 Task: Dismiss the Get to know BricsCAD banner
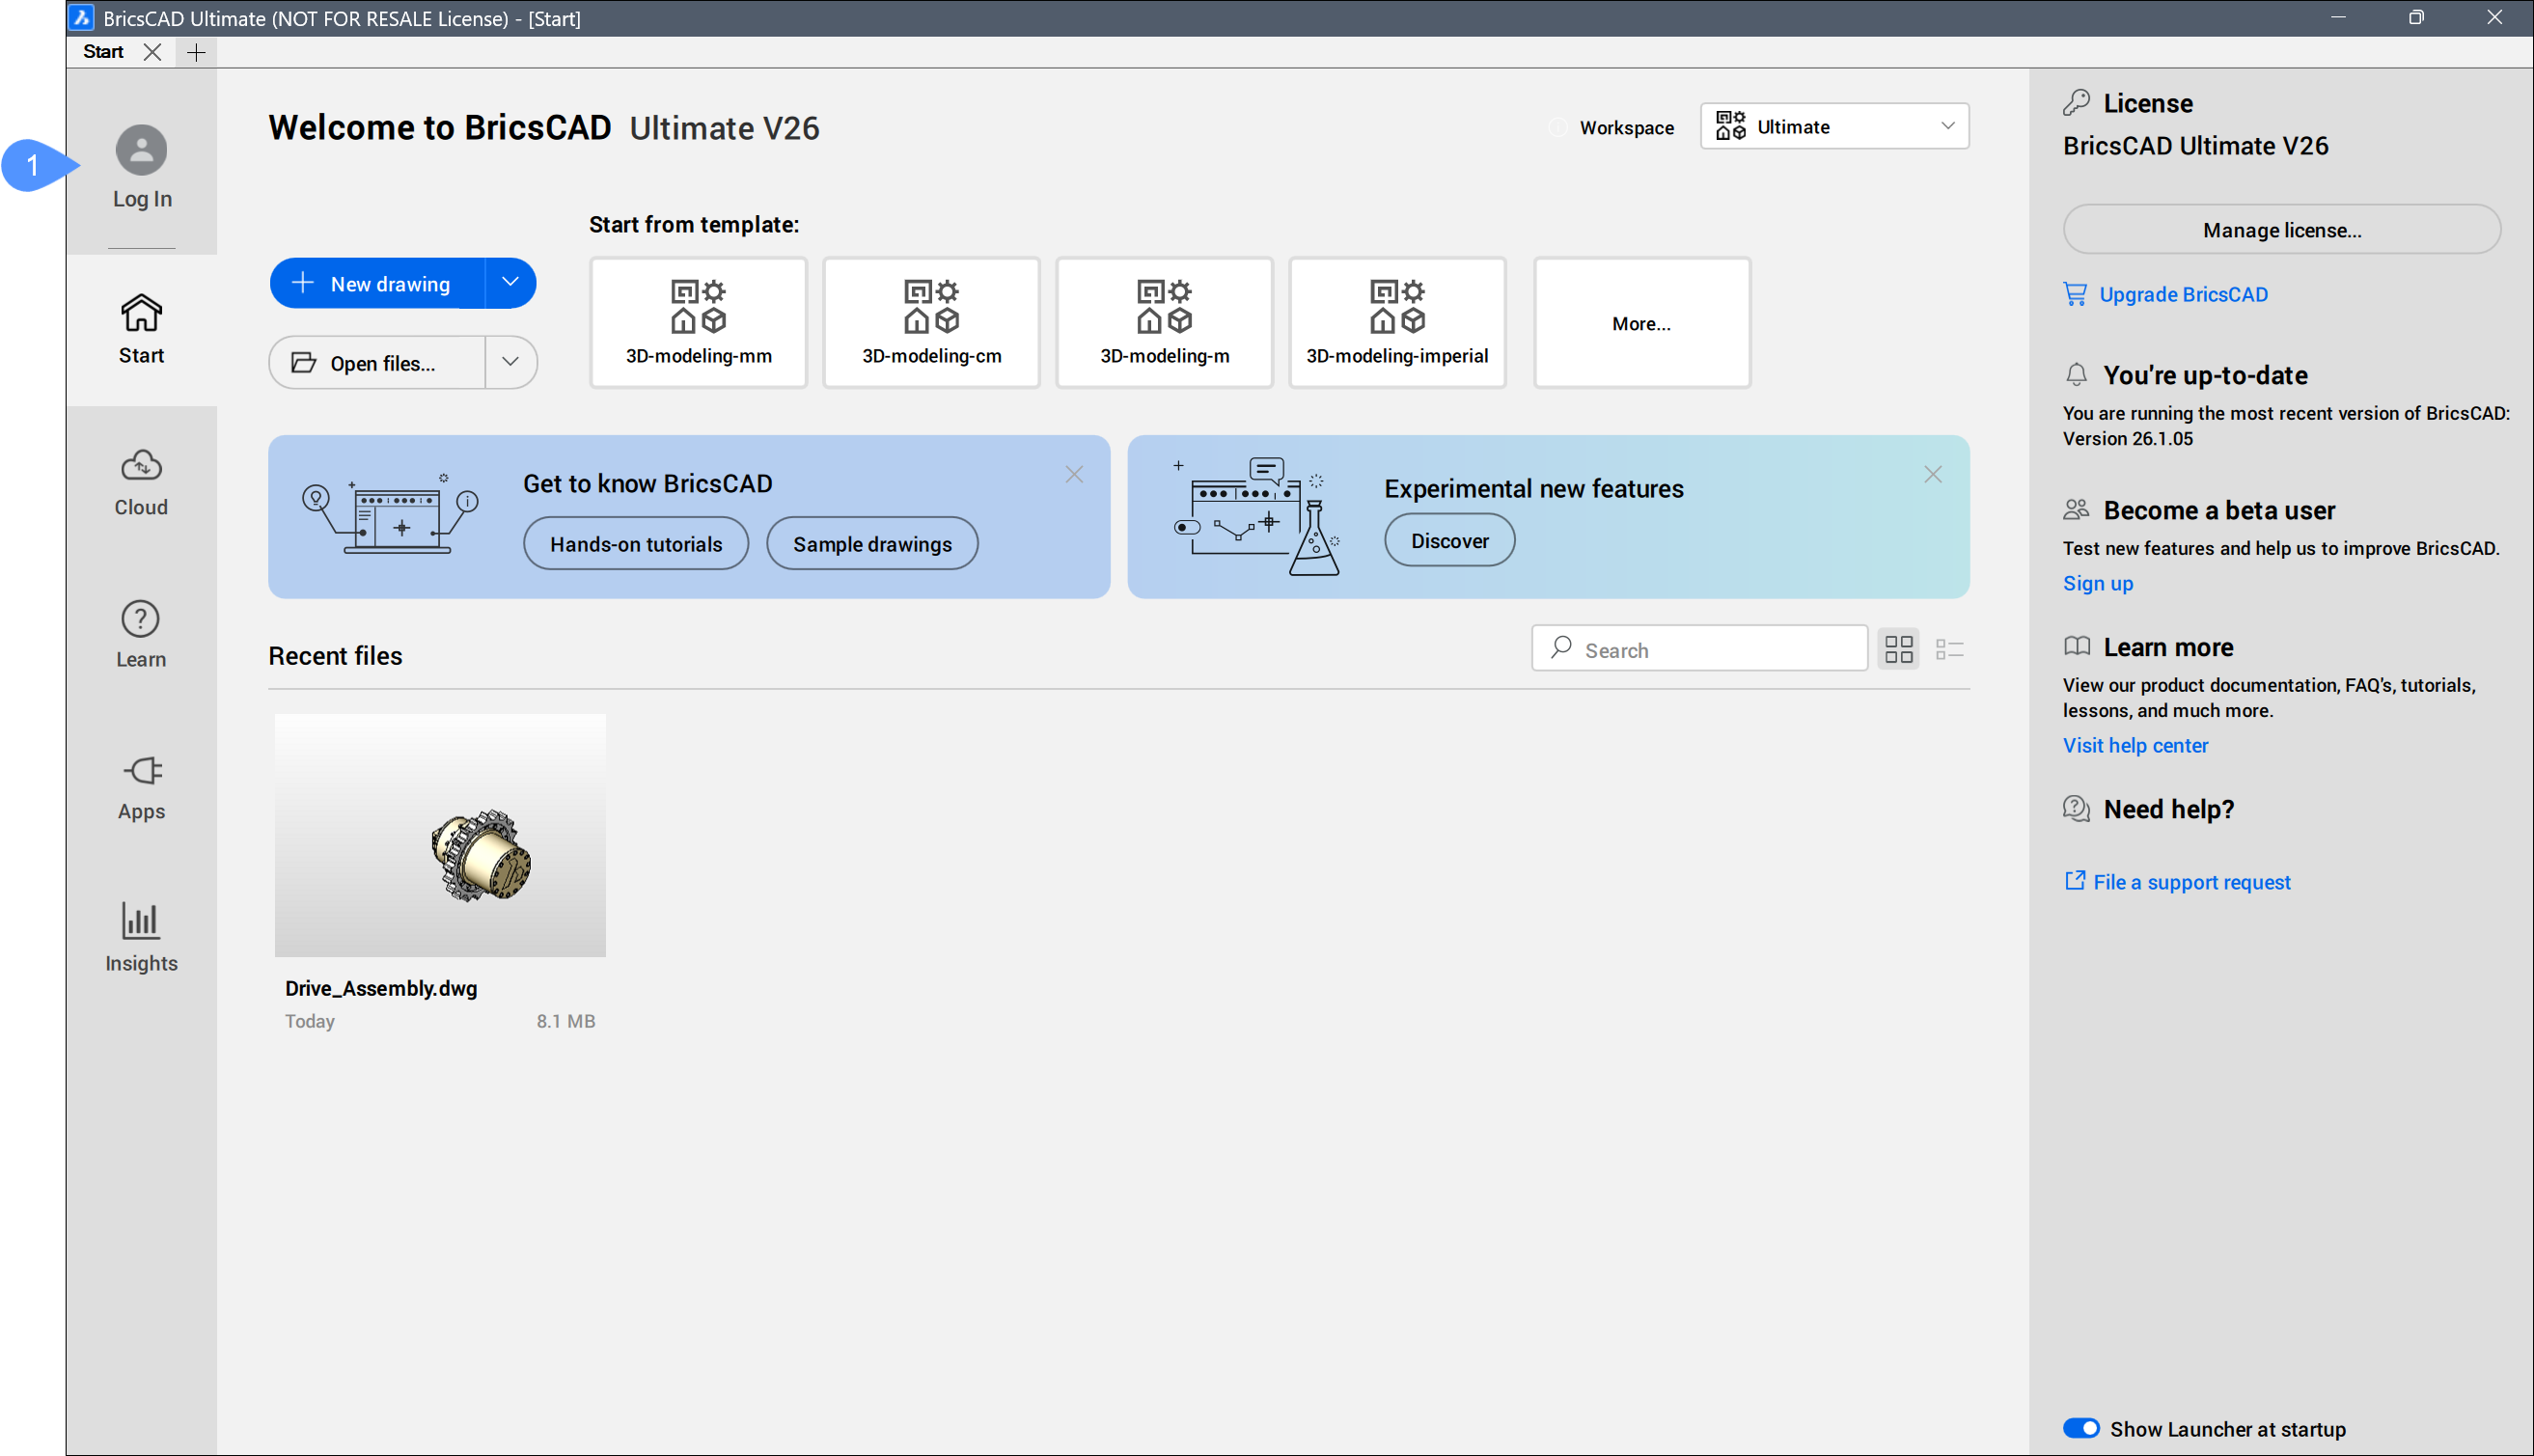click(x=1074, y=474)
